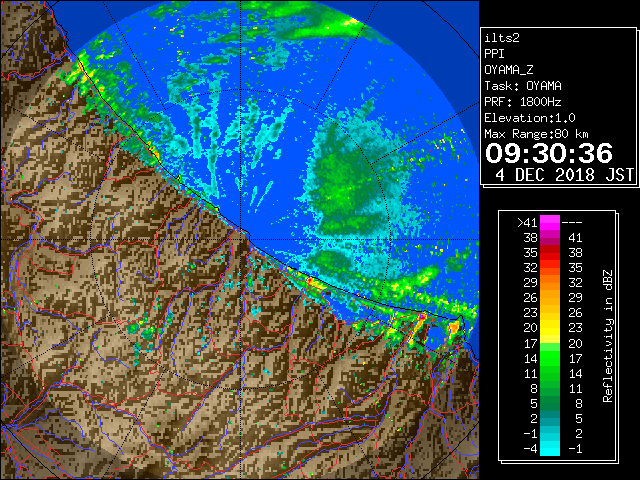Viewport: 640px width, 480px height.
Task: Click the --- label beside top legend band
Action: tap(572, 223)
